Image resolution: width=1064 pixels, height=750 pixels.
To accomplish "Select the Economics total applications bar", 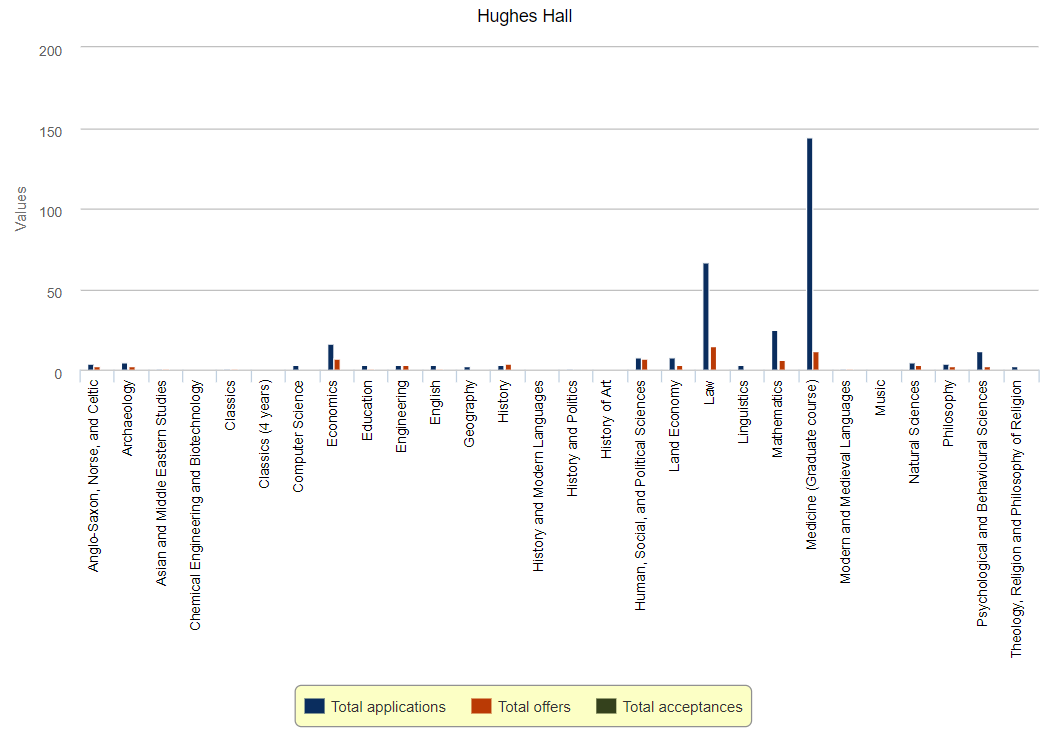I will point(330,358).
